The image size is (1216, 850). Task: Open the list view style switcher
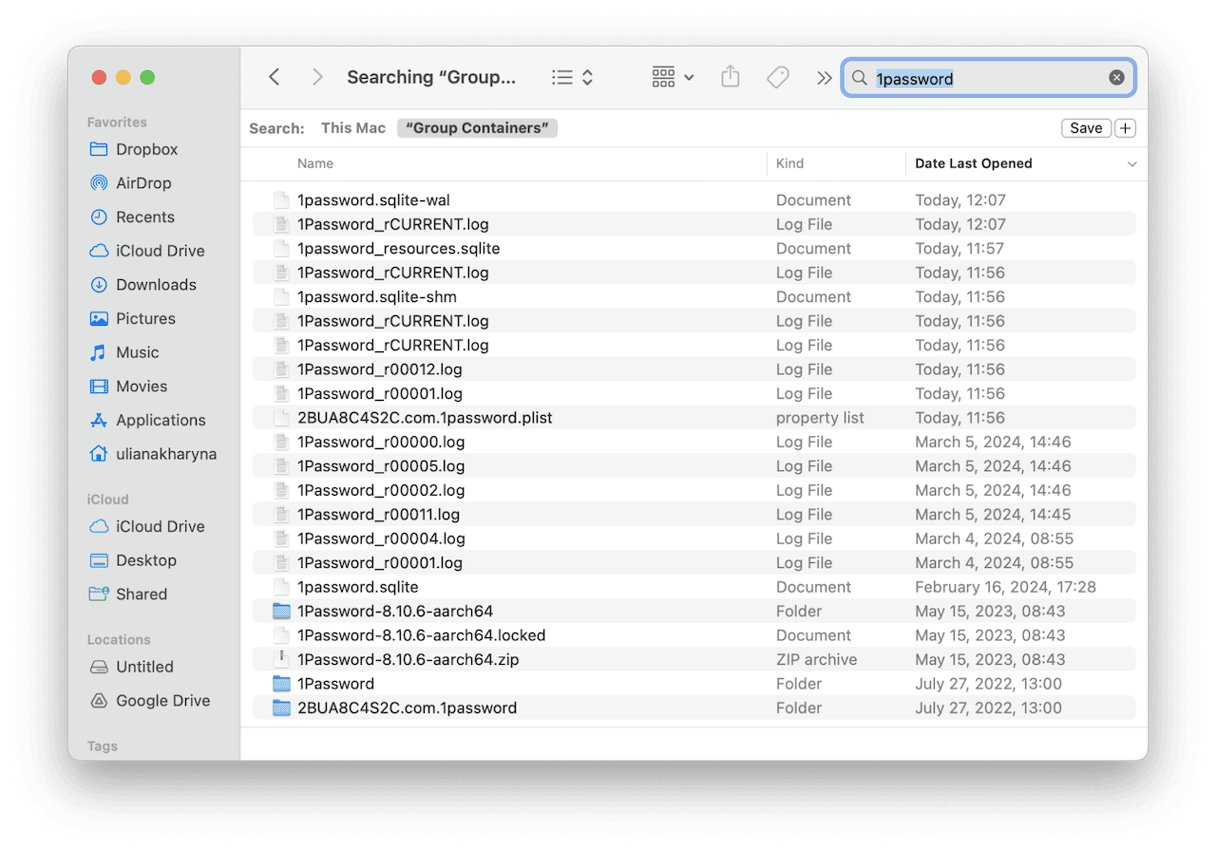pos(573,78)
